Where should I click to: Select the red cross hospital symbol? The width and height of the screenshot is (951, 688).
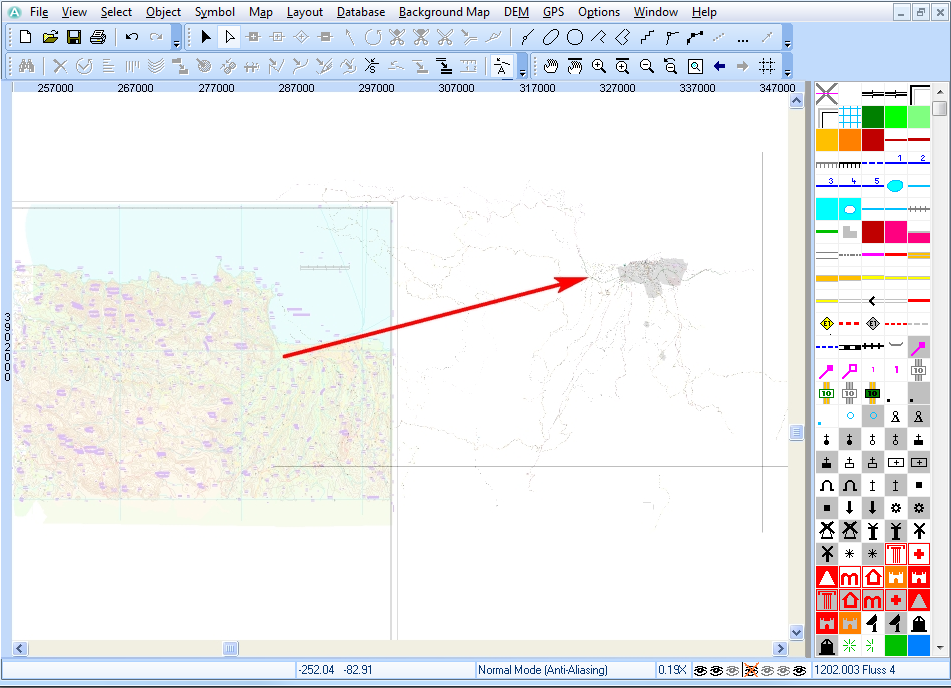pos(919,554)
